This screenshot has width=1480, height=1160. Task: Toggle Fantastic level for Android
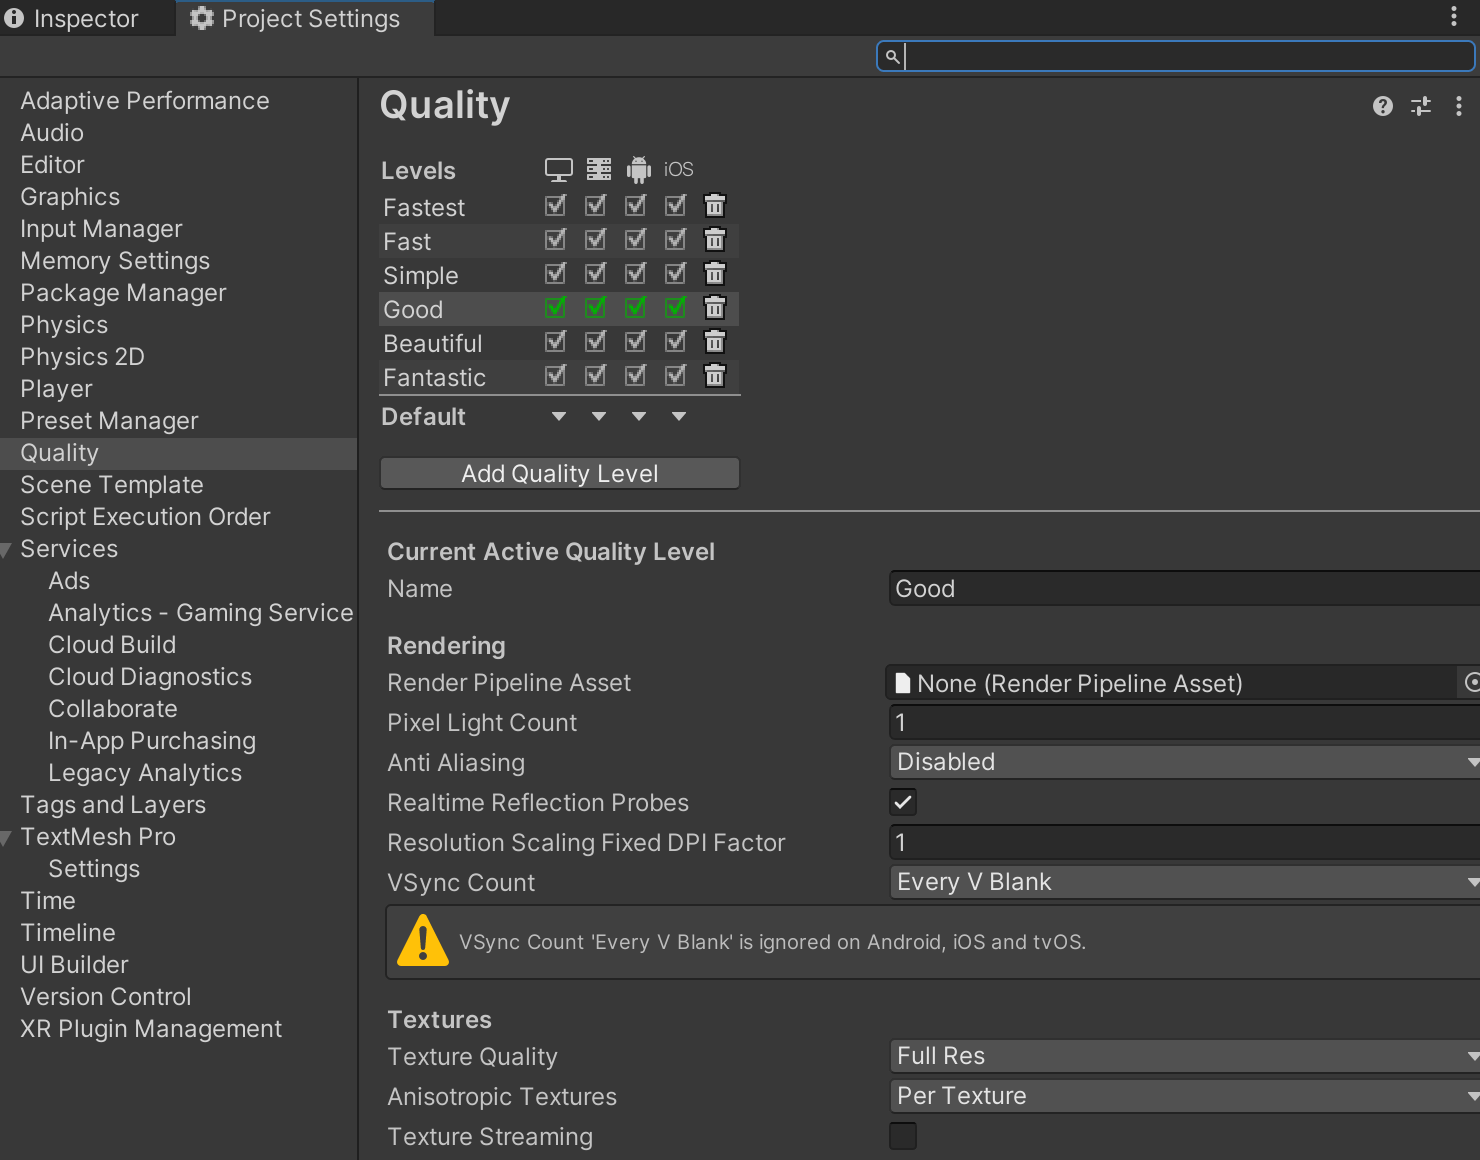(636, 376)
